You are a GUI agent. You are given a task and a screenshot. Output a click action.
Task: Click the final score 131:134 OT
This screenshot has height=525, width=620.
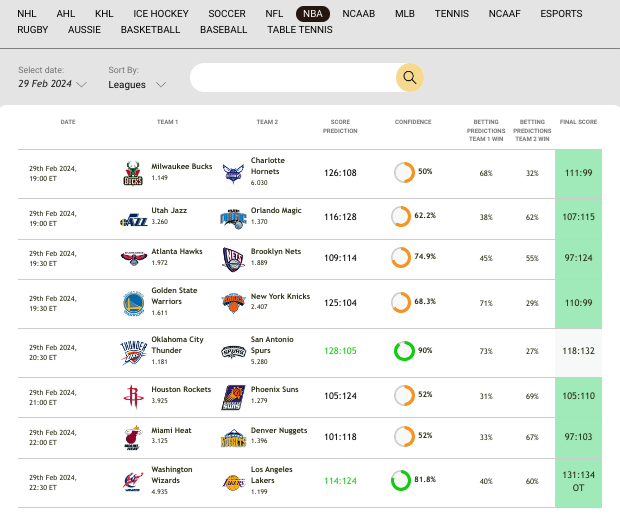578,482
